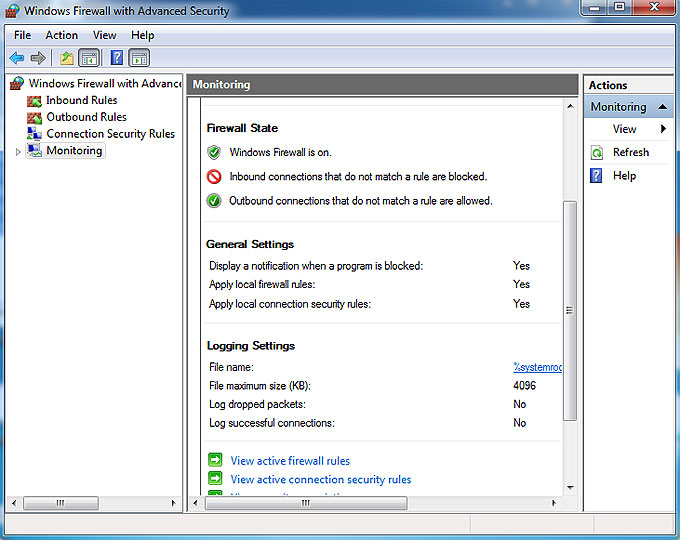Screen dimensions: 680x540
Task: Click the Up One Level folder icon
Action: coord(67,58)
